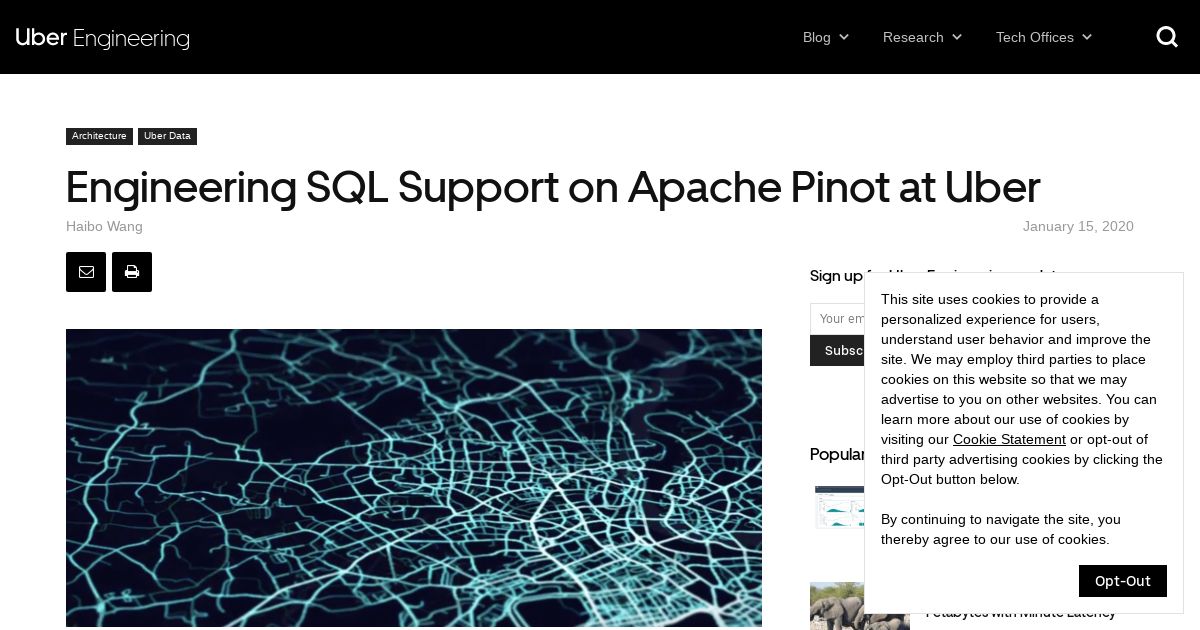Screen dimensions: 1200x630
Task: Open the search magnifier icon
Action: point(1167,37)
